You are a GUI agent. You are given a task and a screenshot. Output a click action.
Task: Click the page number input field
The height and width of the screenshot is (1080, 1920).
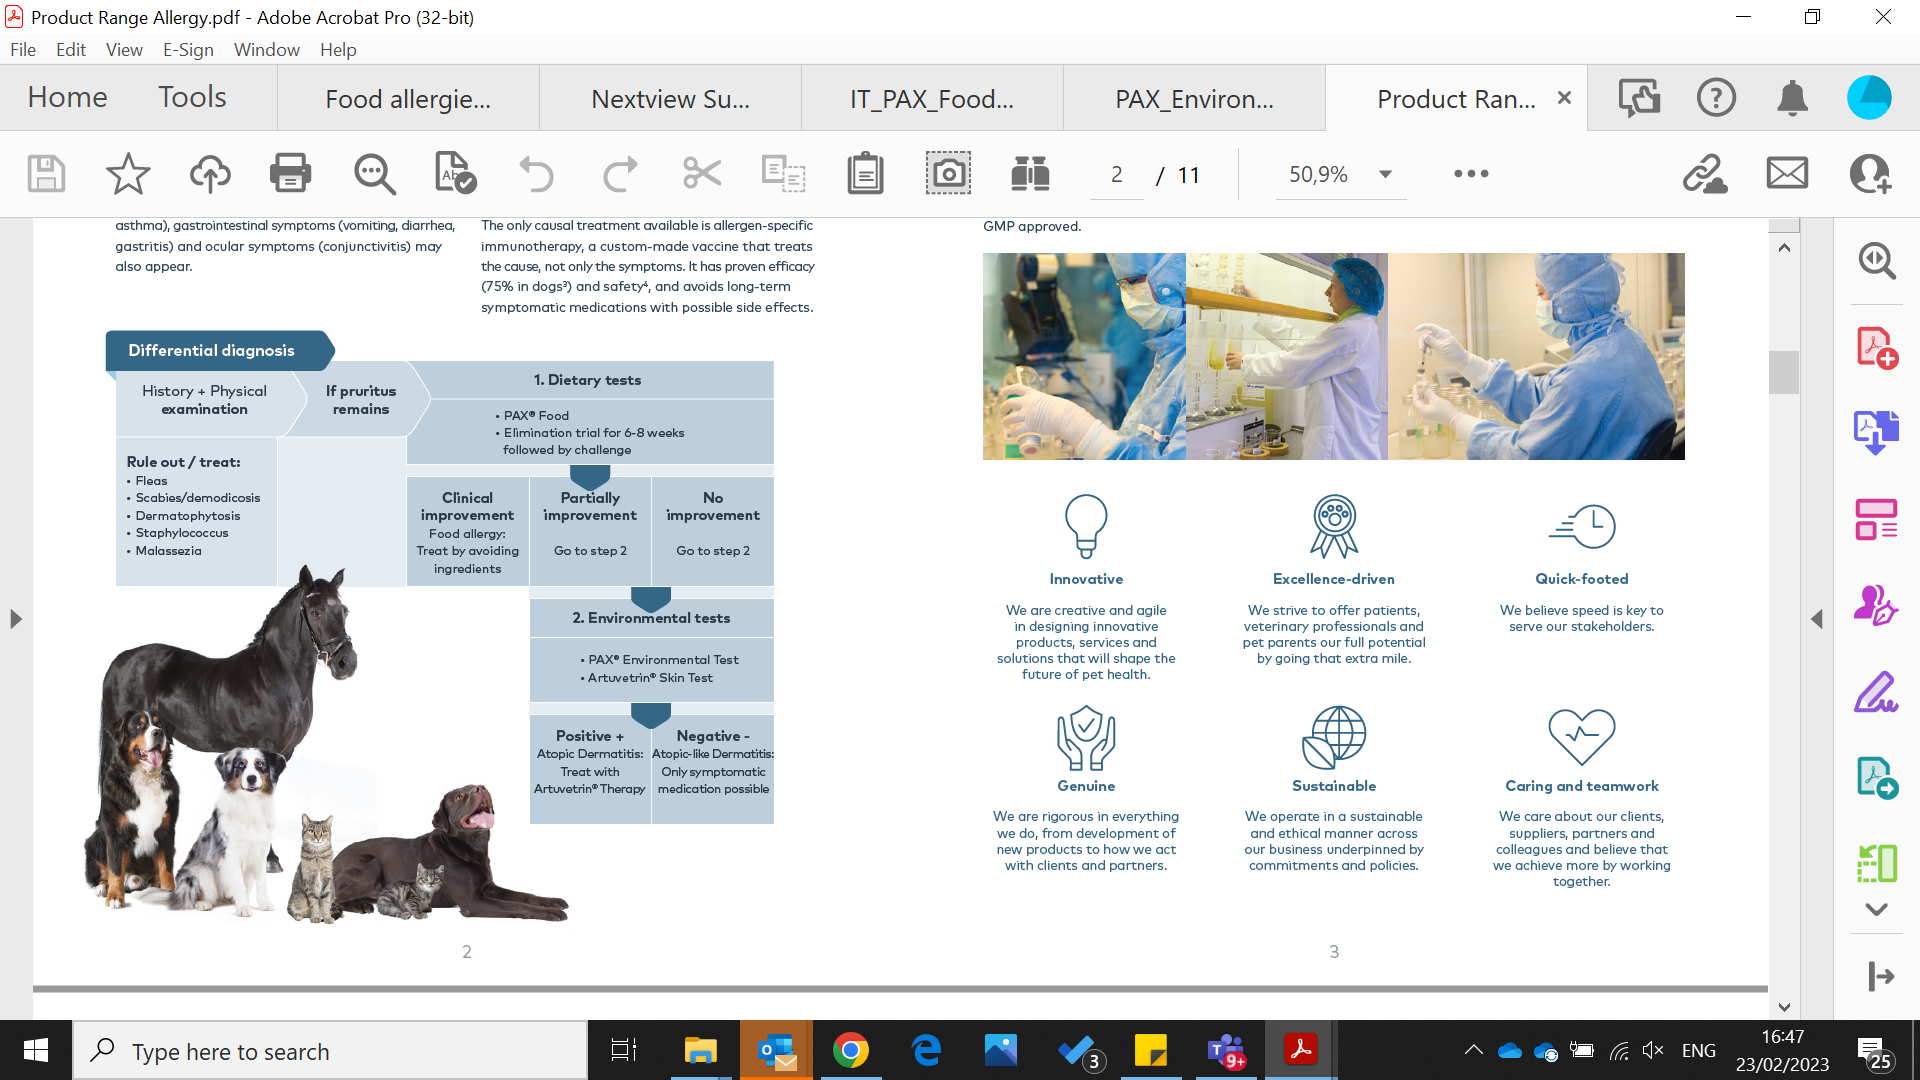[x=1116, y=175]
